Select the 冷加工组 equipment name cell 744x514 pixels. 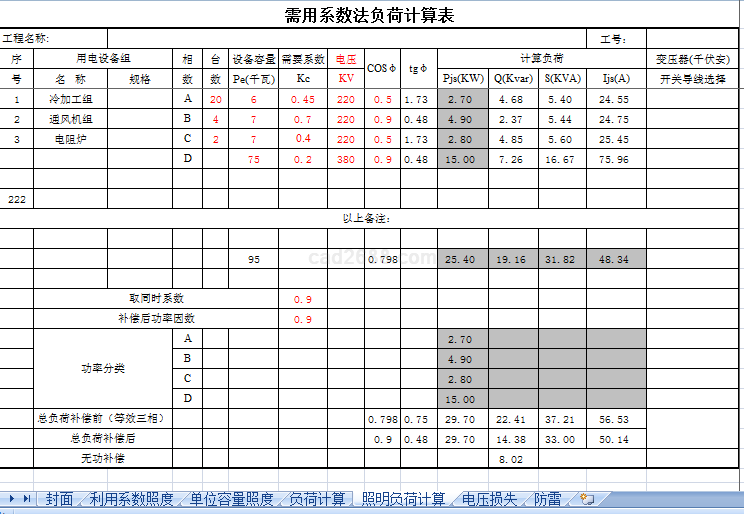point(69,99)
